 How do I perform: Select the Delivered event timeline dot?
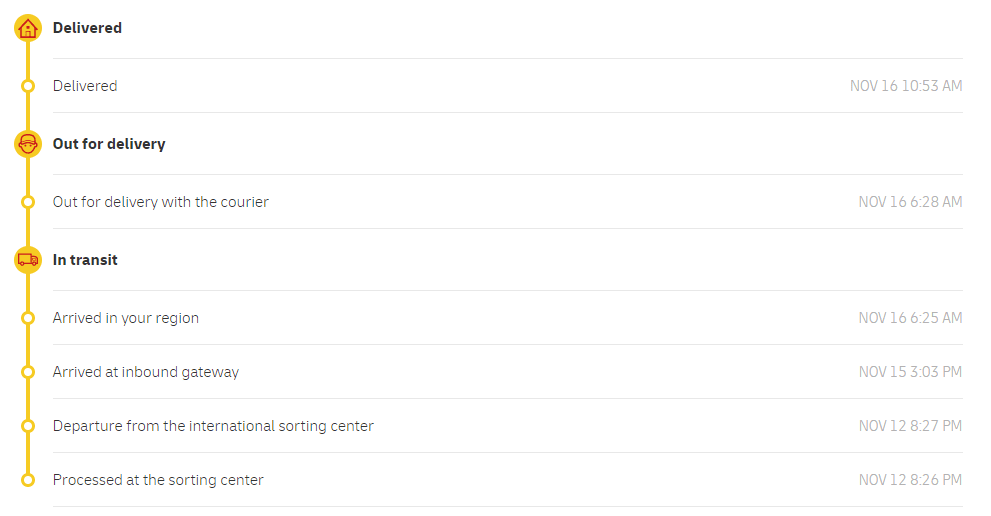[x=28, y=86]
